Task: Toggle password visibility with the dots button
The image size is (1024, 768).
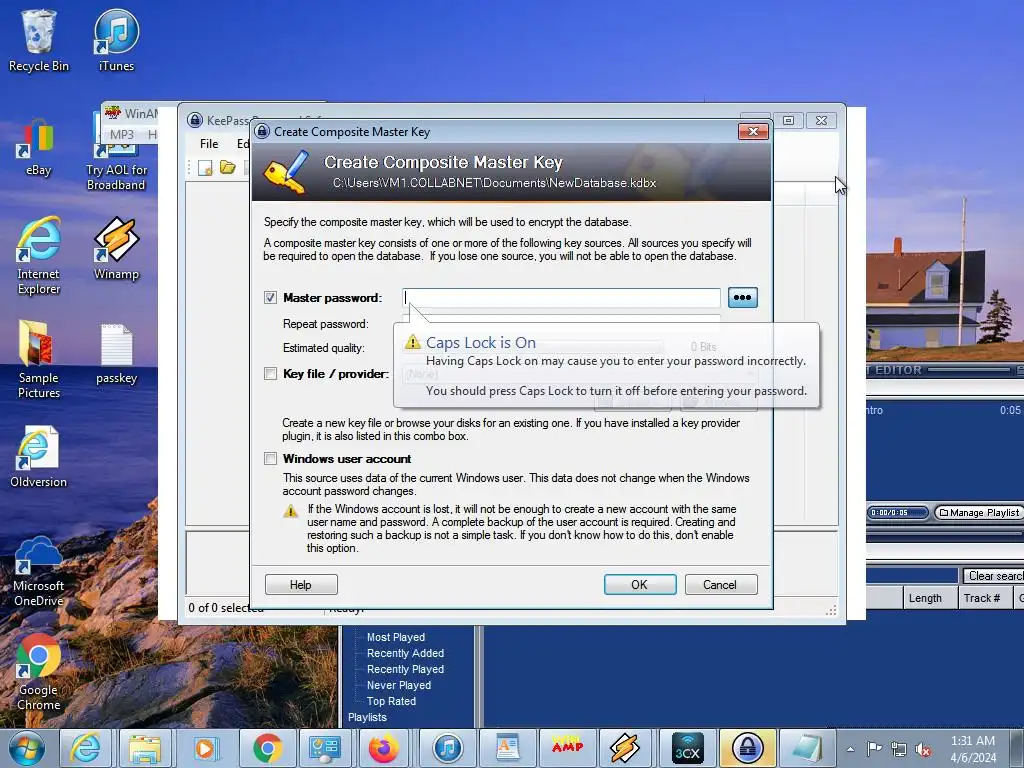Action: (743, 298)
